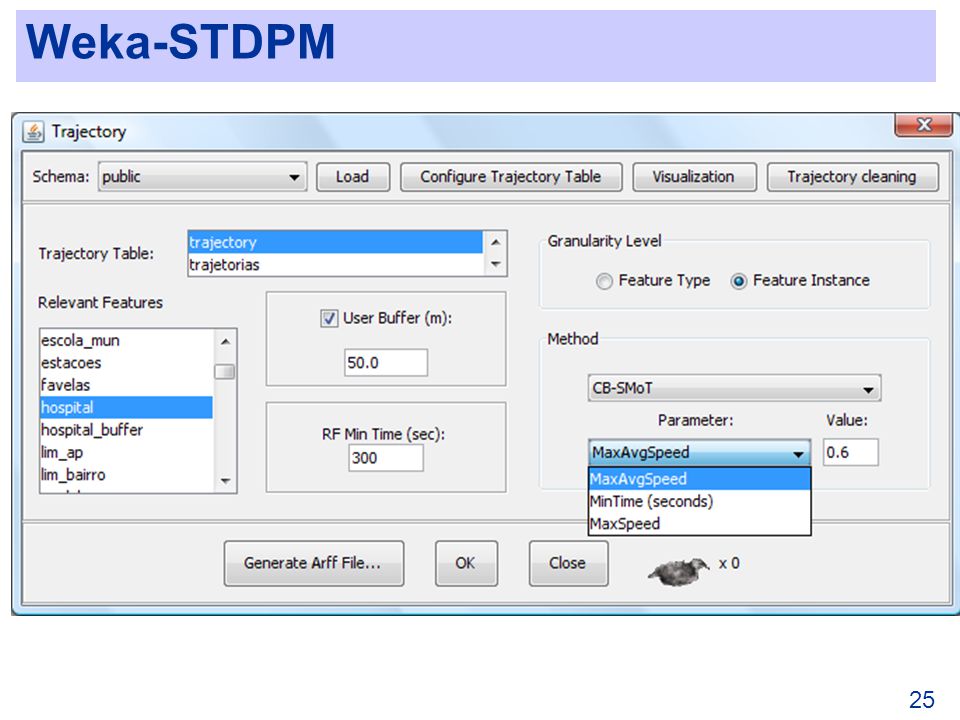Collapse the Parameter combo box showing MaxAvgSpeed
Image resolution: width=960 pixels, height=720 pixels.
pos(699,452)
